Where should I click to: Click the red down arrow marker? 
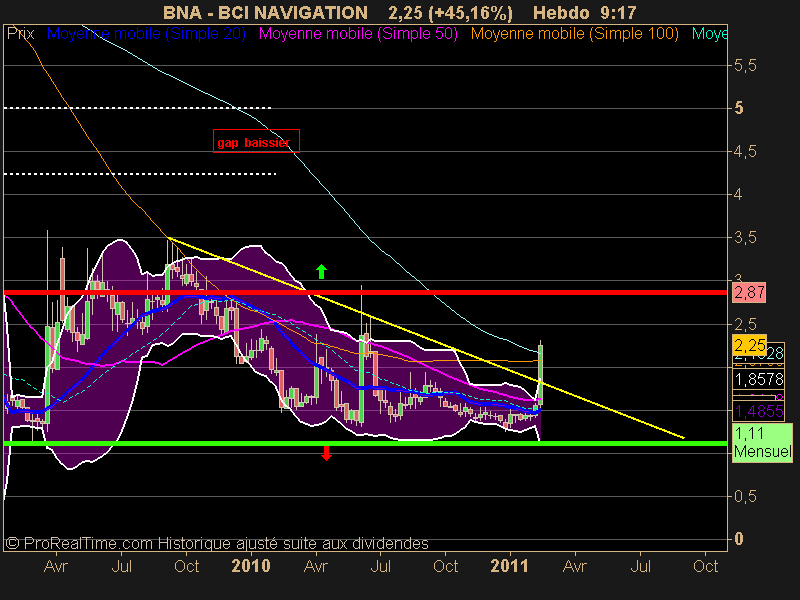(327, 453)
